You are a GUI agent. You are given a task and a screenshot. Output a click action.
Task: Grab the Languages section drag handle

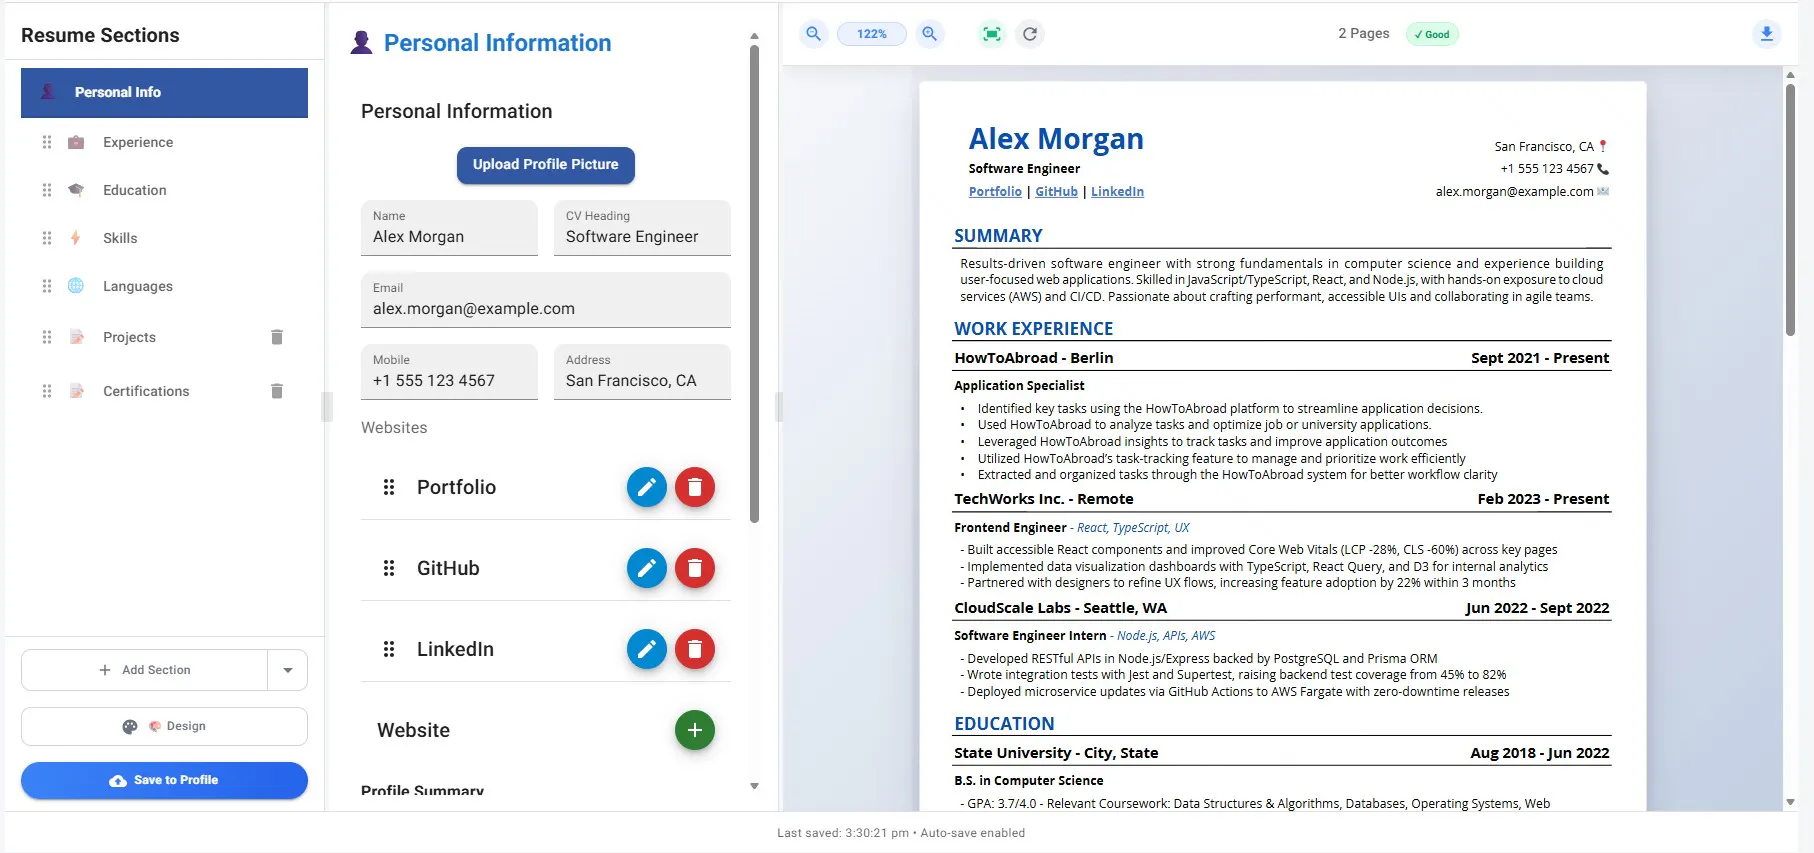[x=47, y=286]
